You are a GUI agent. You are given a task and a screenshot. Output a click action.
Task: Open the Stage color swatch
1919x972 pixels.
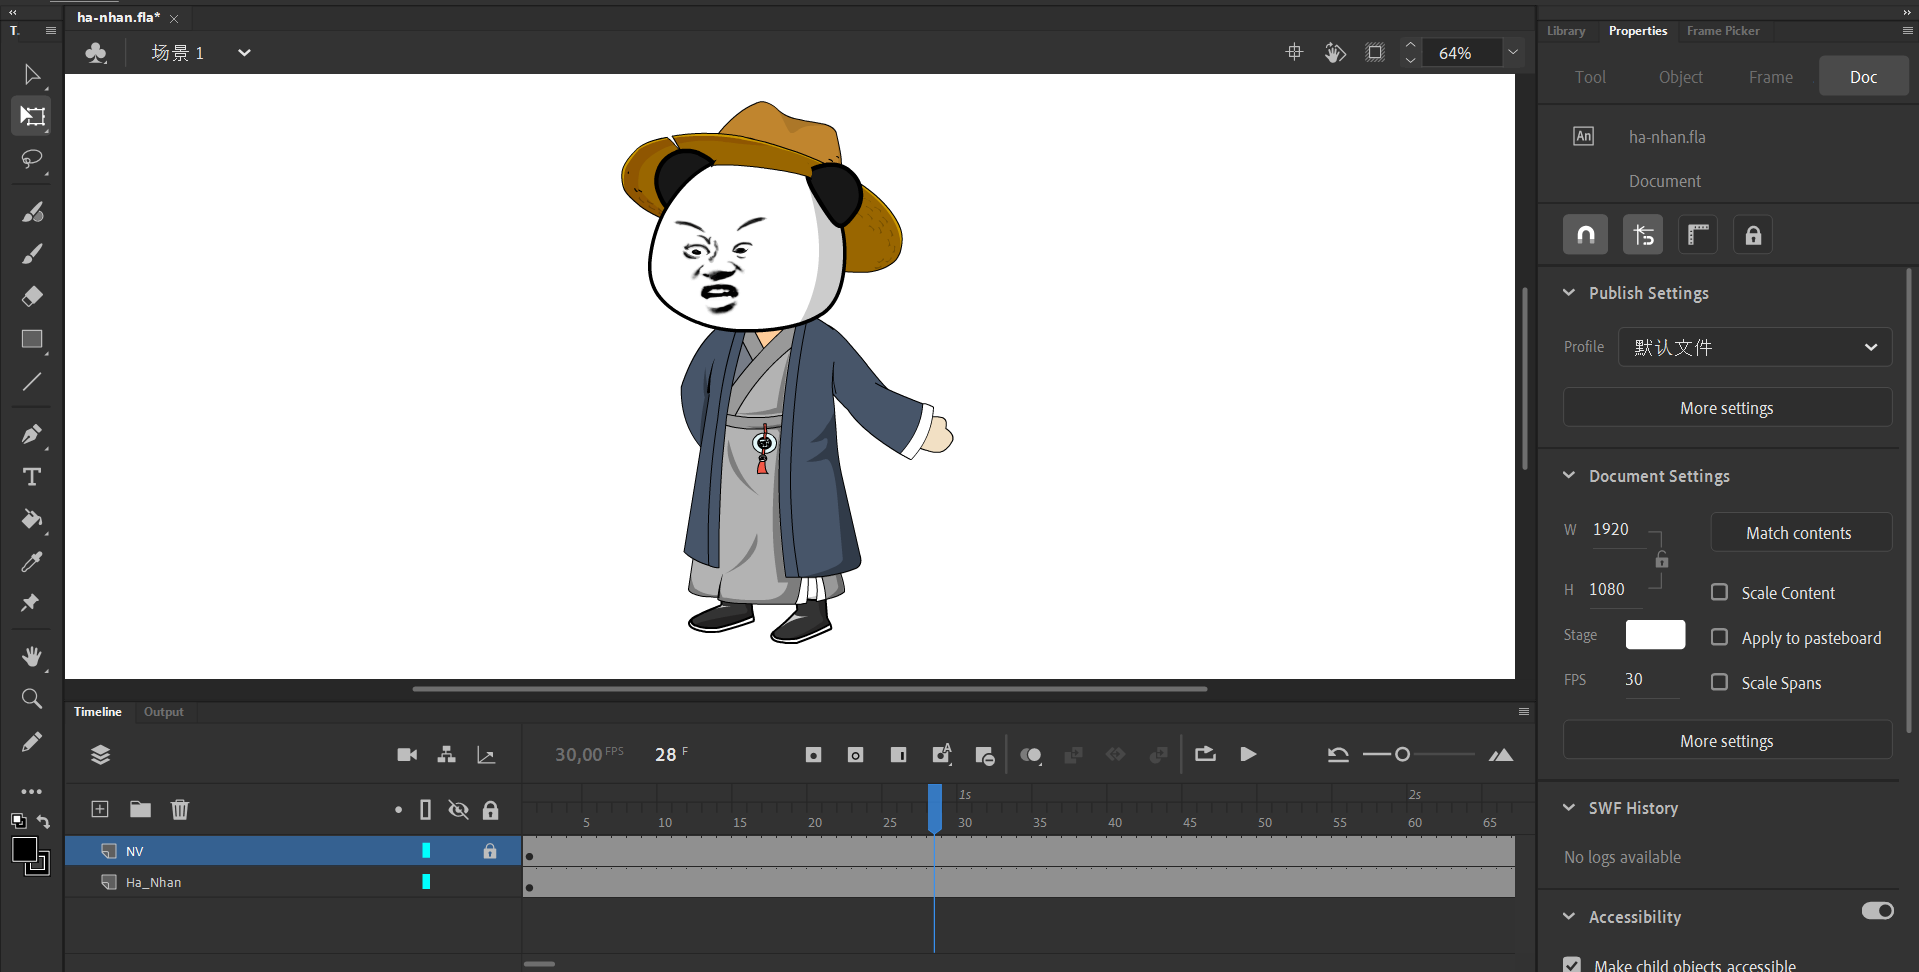1655,635
